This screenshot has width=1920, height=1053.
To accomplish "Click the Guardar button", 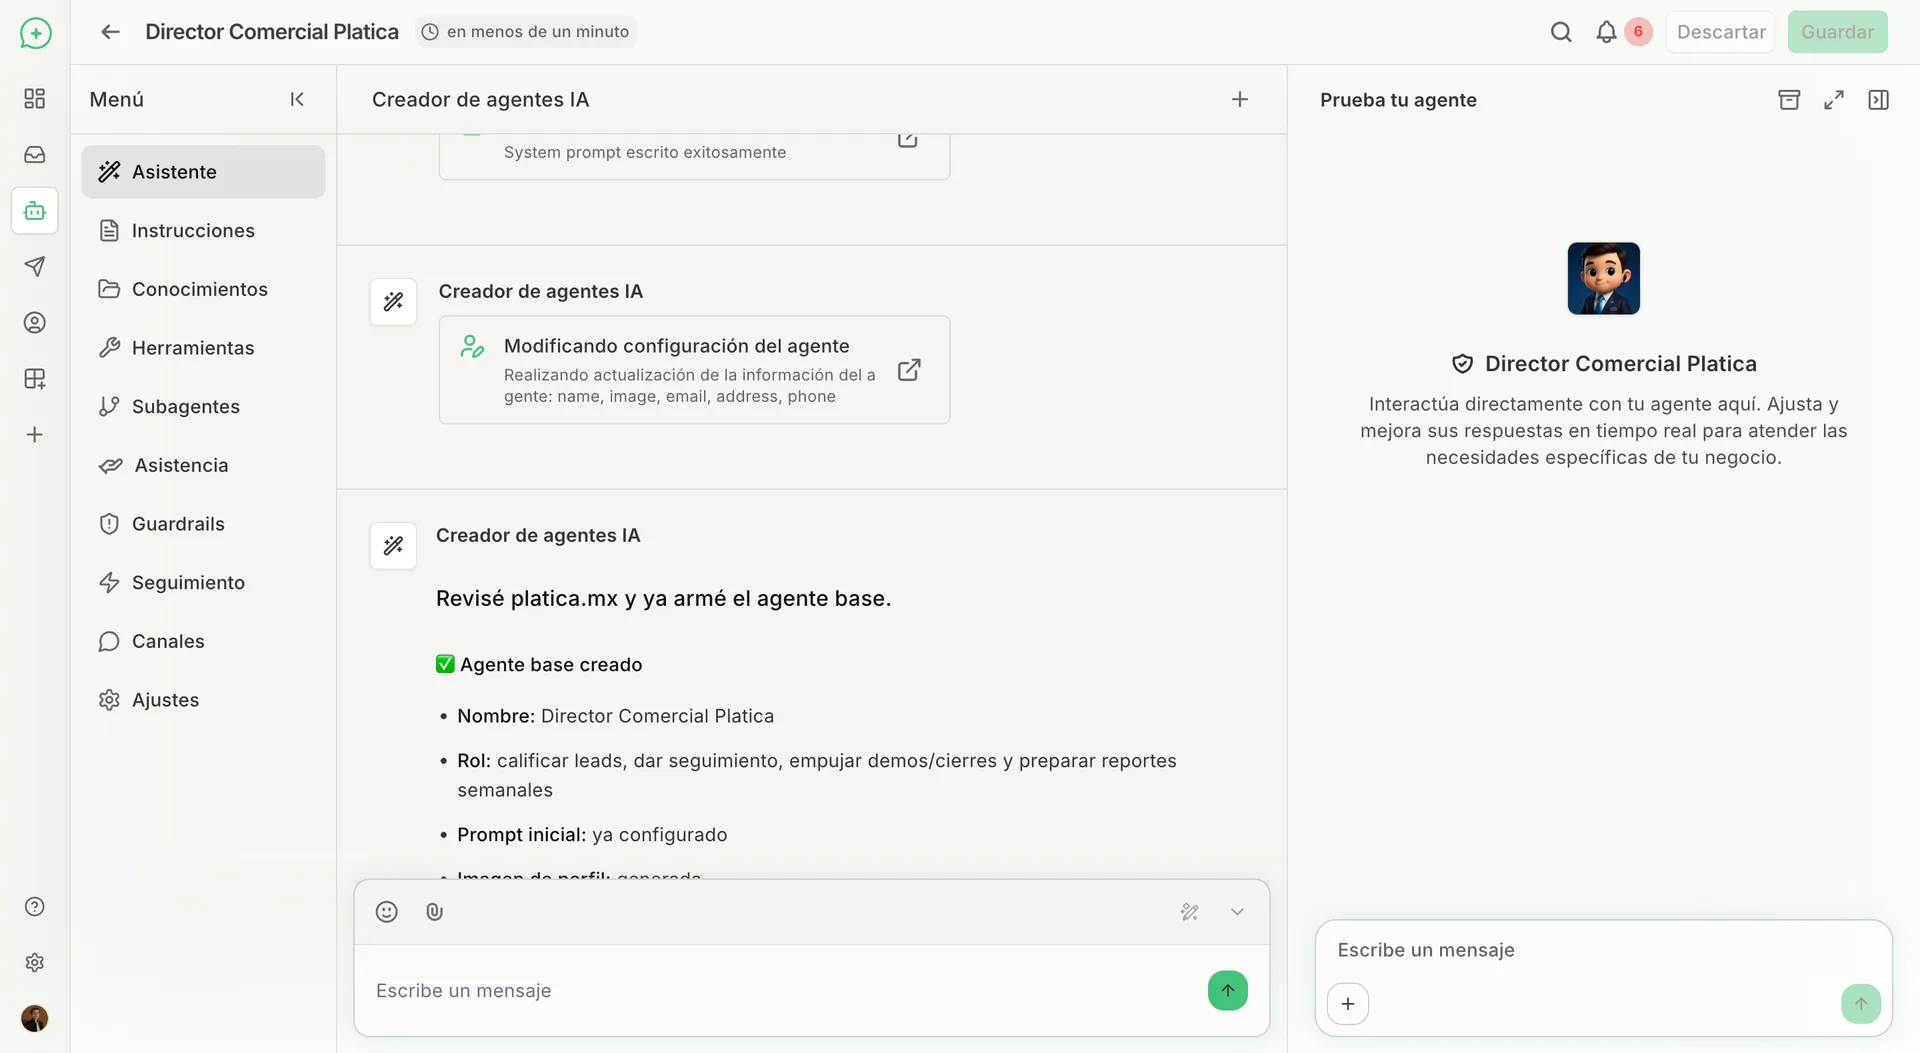I will 1838,32.
